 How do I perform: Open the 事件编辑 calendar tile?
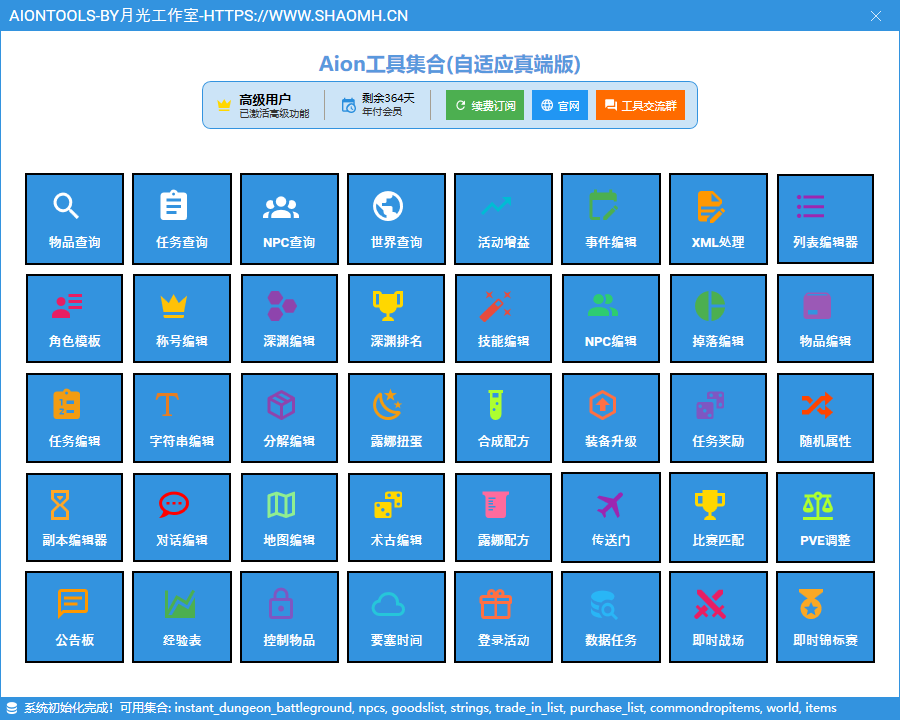[x=611, y=219]
